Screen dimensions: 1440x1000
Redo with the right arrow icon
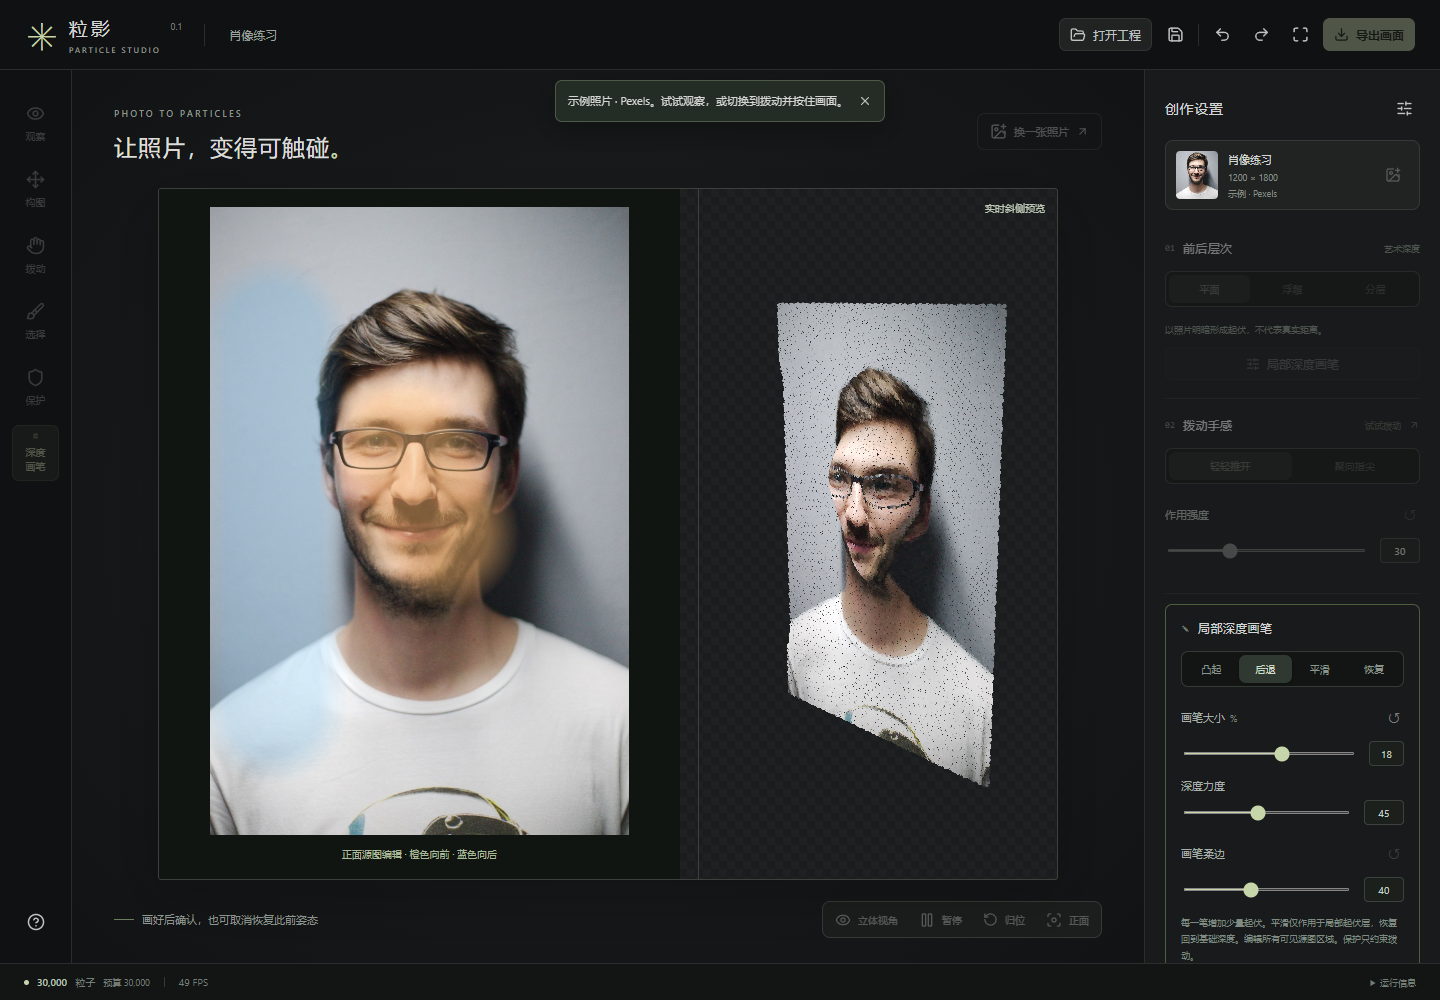click(x=1261, y=35)
